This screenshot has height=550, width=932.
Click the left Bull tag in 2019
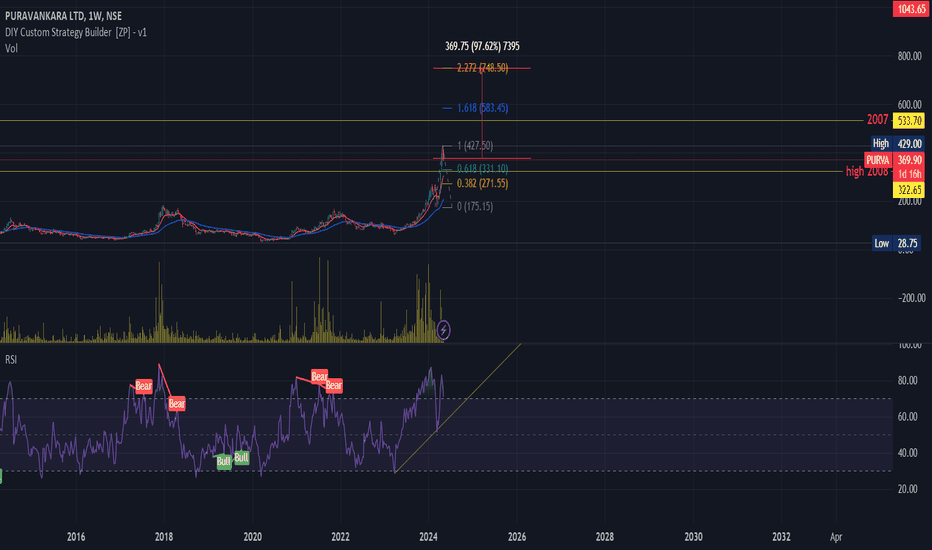coord(223,461)
